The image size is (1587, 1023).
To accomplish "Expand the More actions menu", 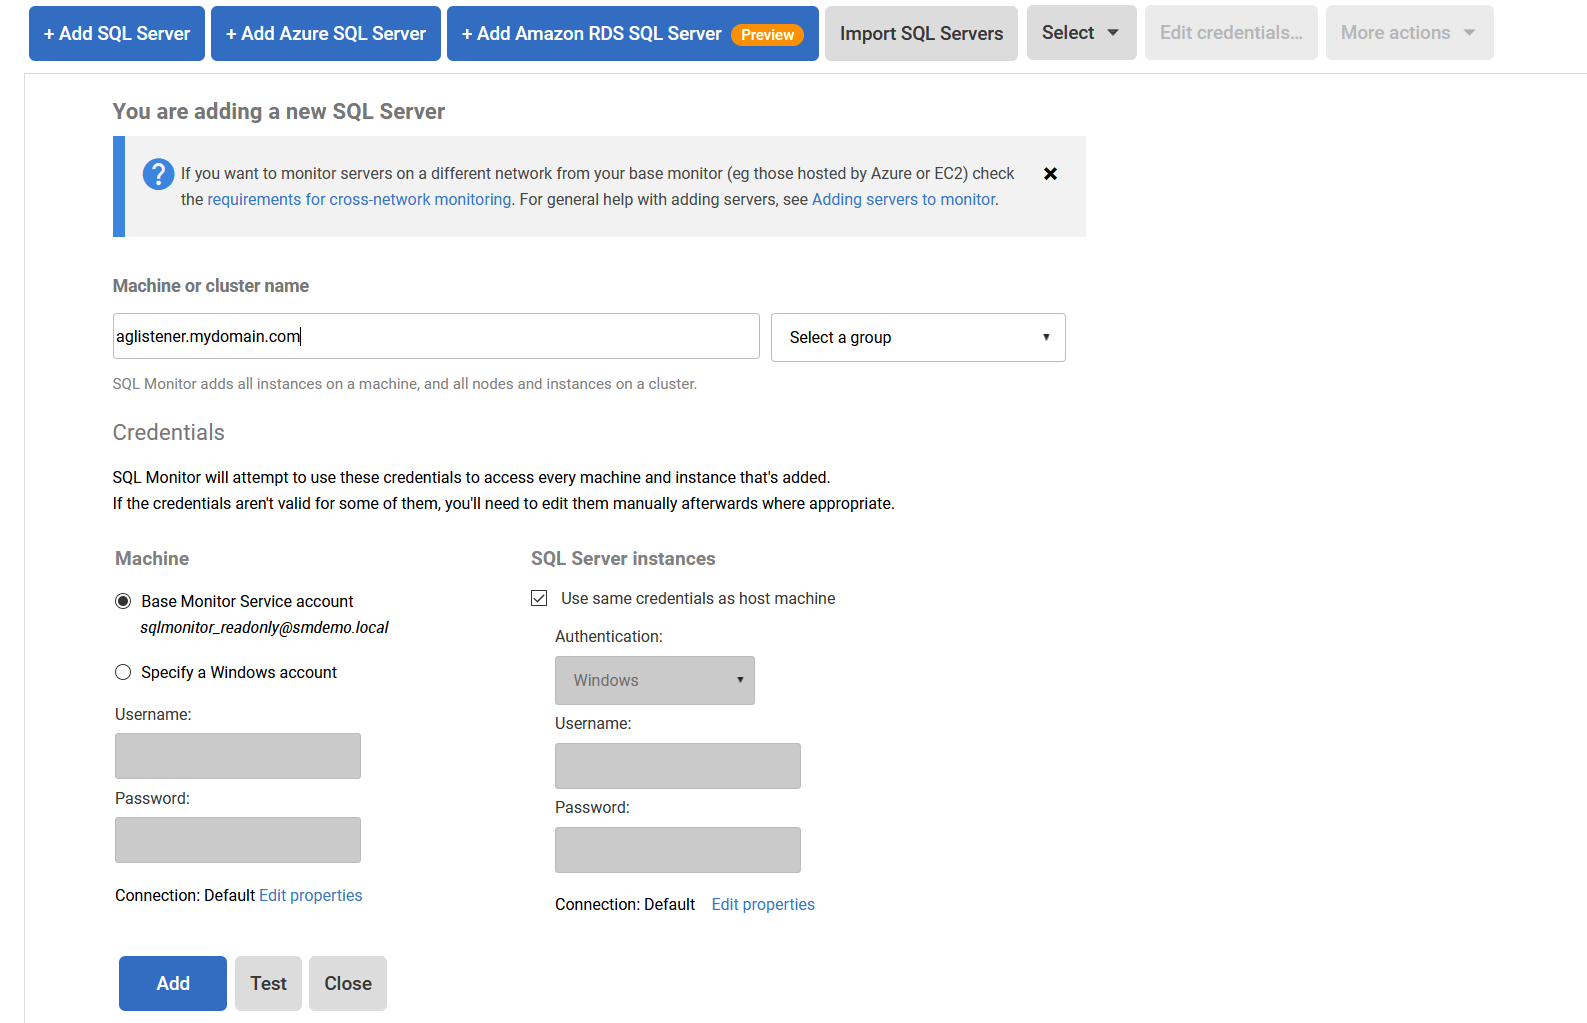I will 1408,33.
